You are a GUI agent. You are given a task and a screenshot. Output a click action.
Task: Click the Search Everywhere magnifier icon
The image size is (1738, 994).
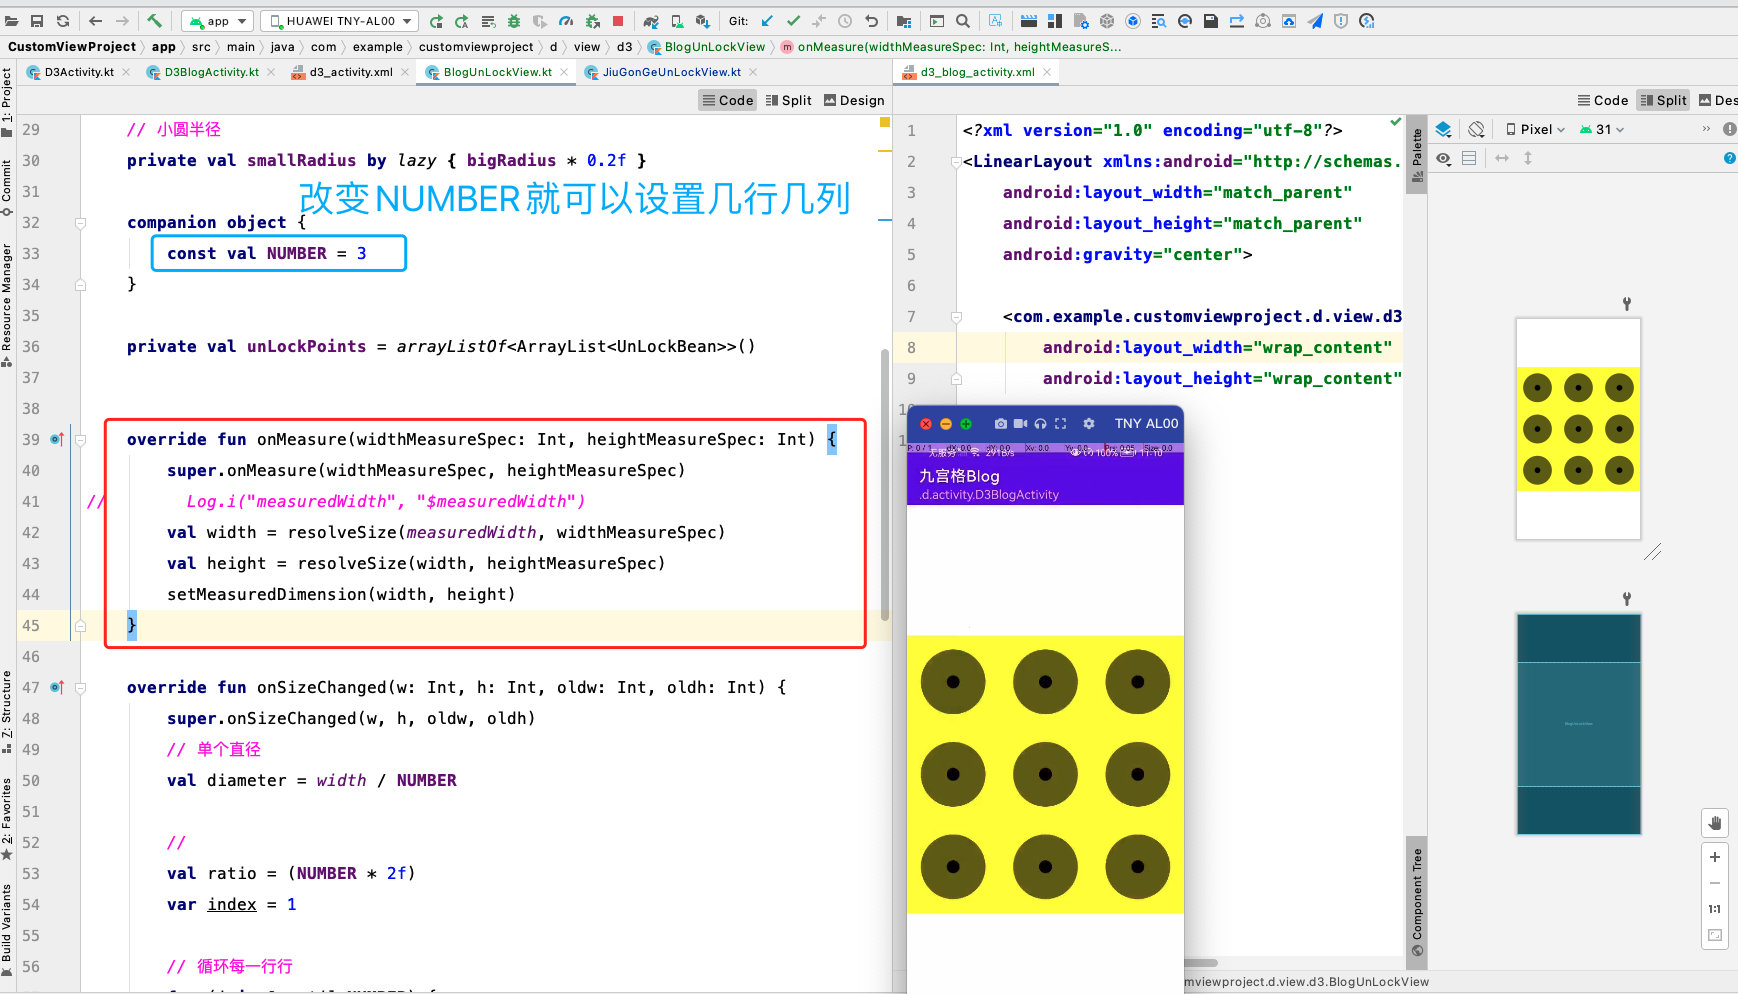(962, 21)
